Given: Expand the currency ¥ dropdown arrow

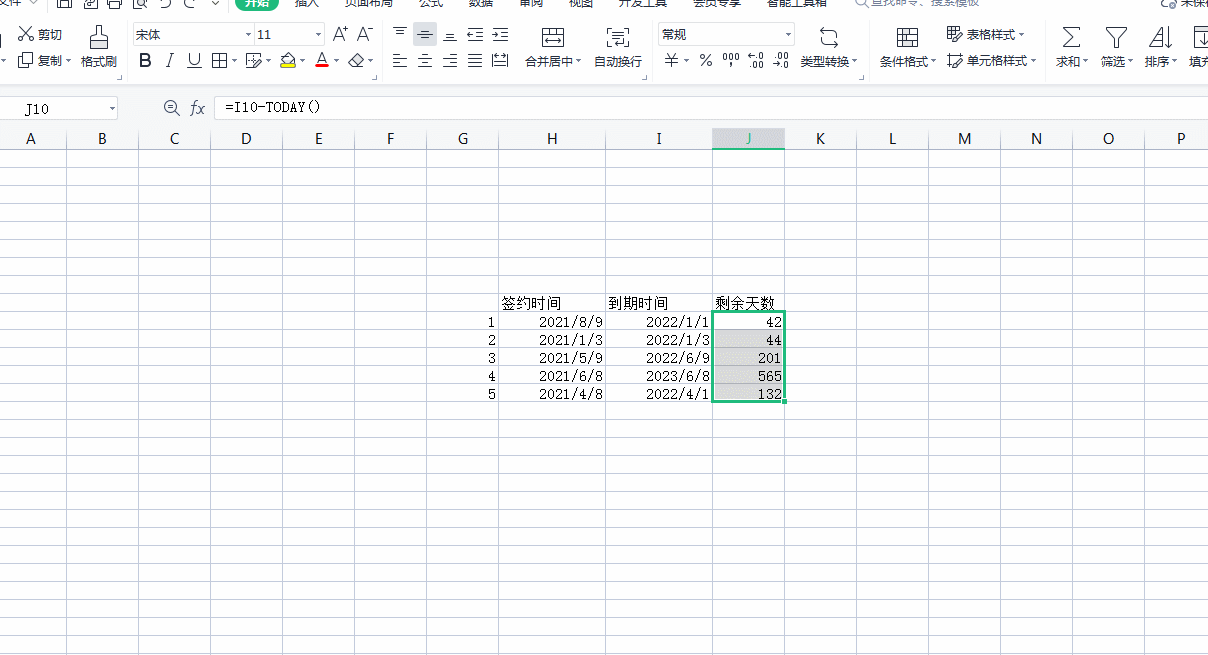Looking at the screenshot, I should tap(687, 61).
